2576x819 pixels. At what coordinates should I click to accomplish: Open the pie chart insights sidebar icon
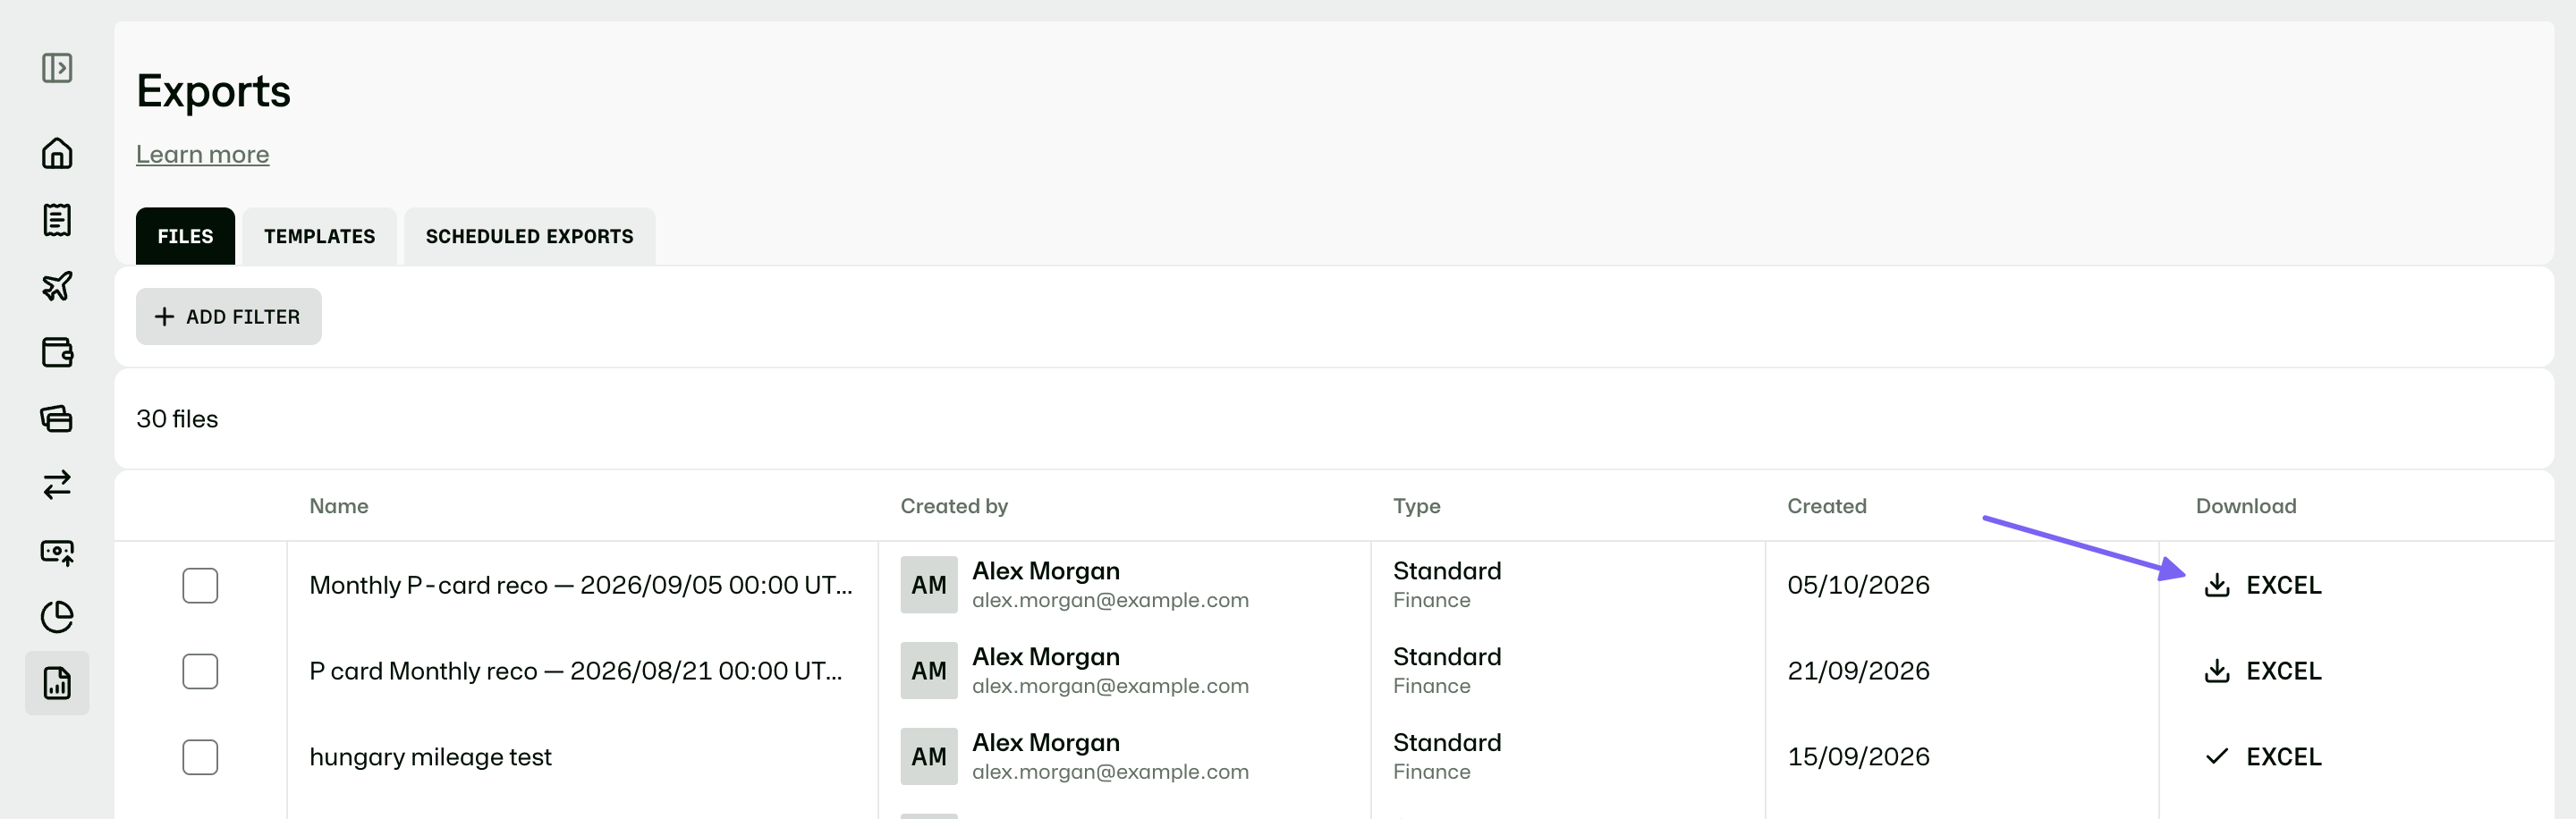(57, 617)
